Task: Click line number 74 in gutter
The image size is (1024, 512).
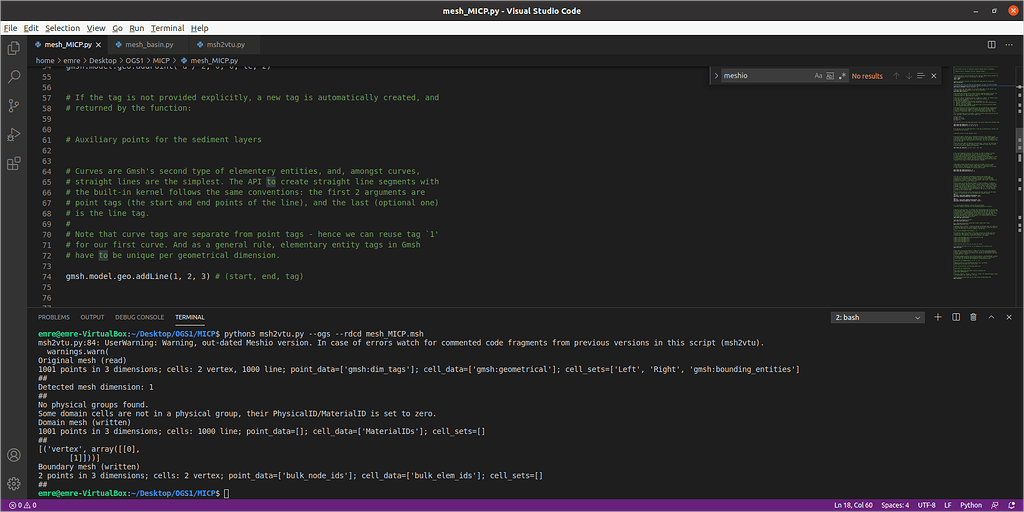Action: [x=47, y=276]
